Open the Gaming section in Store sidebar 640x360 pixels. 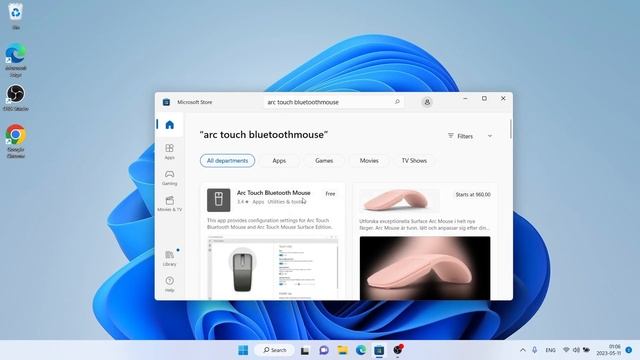tap(169, 178)
